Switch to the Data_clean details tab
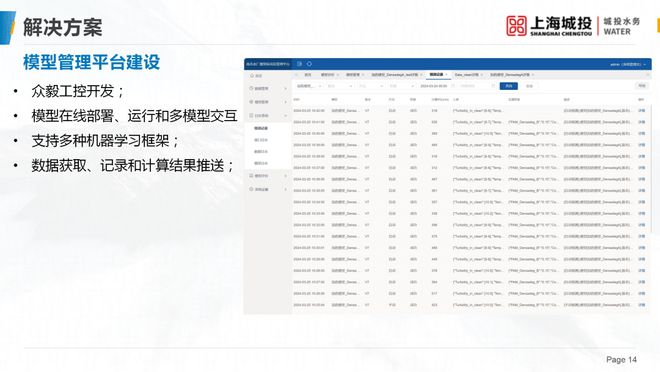 [466, 75]
